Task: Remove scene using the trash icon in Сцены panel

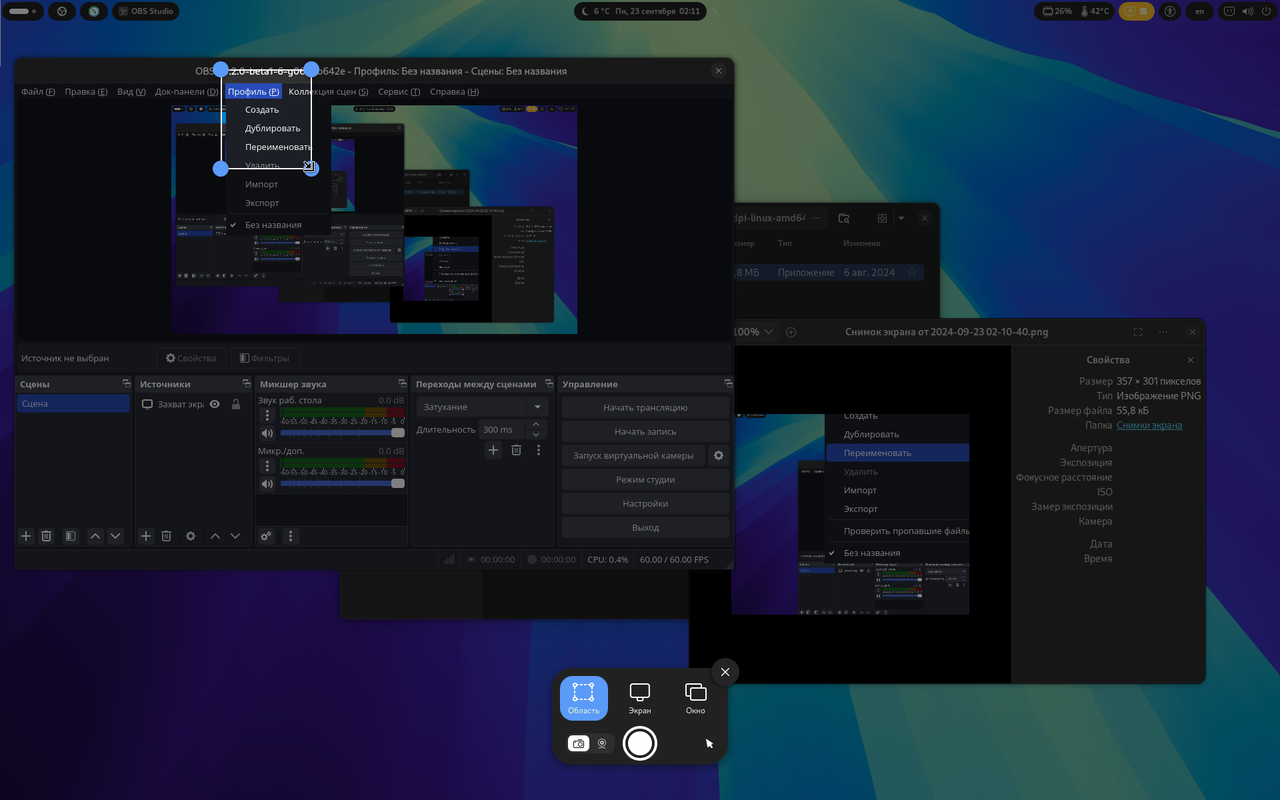Action: click(46, 536)
